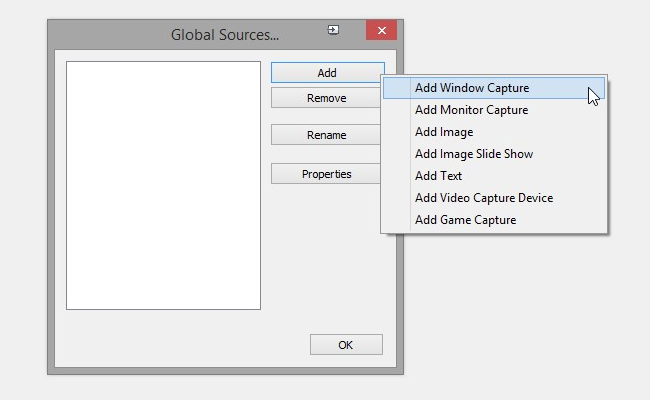
Task: Click the gray dialog frame border at bottom
Action: point(225,371)
